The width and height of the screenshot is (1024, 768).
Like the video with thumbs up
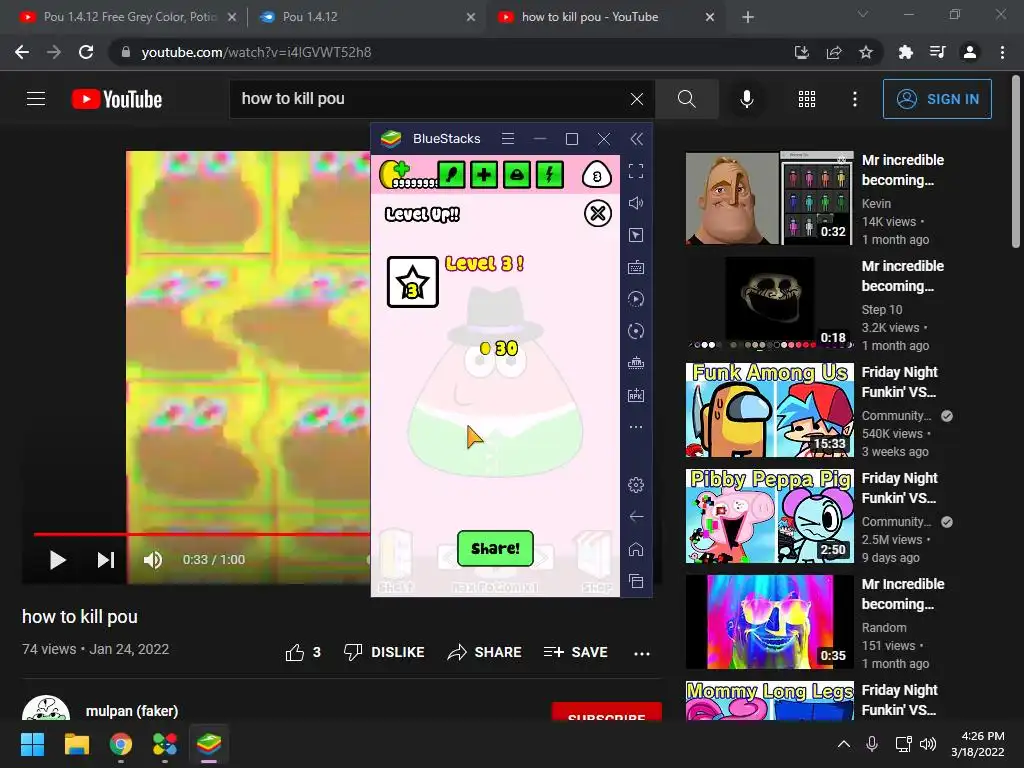pyautogui.click(x=303, y=652)
